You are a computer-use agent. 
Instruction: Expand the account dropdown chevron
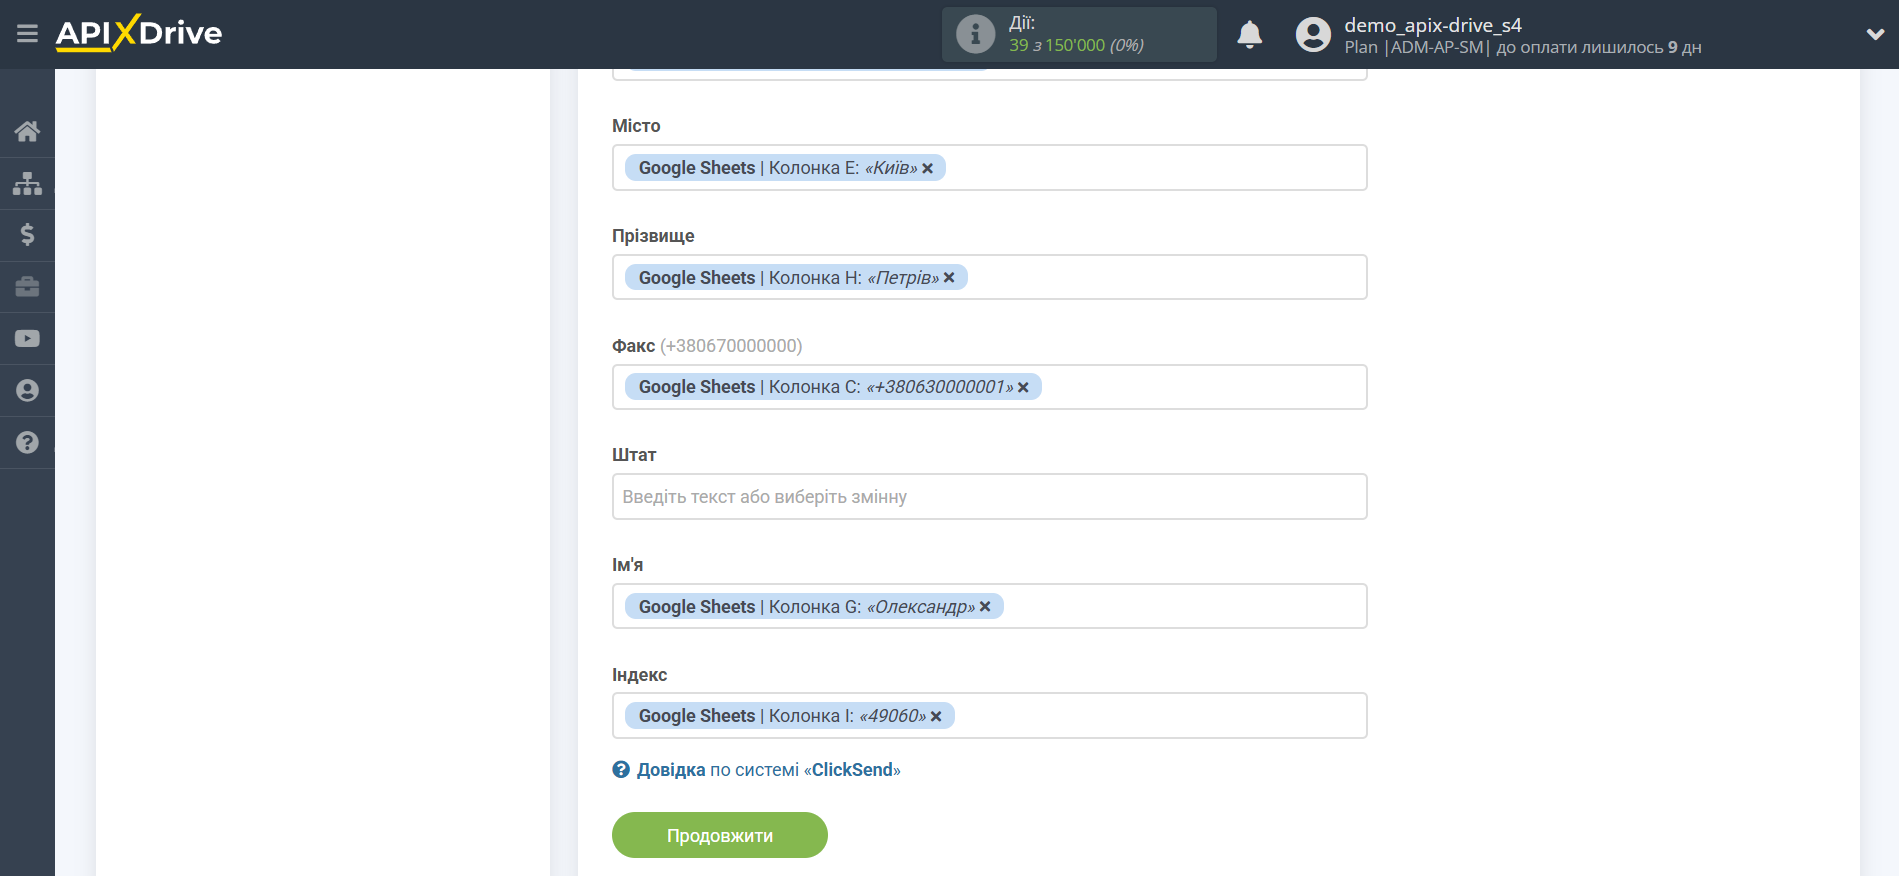(1875, 34)
